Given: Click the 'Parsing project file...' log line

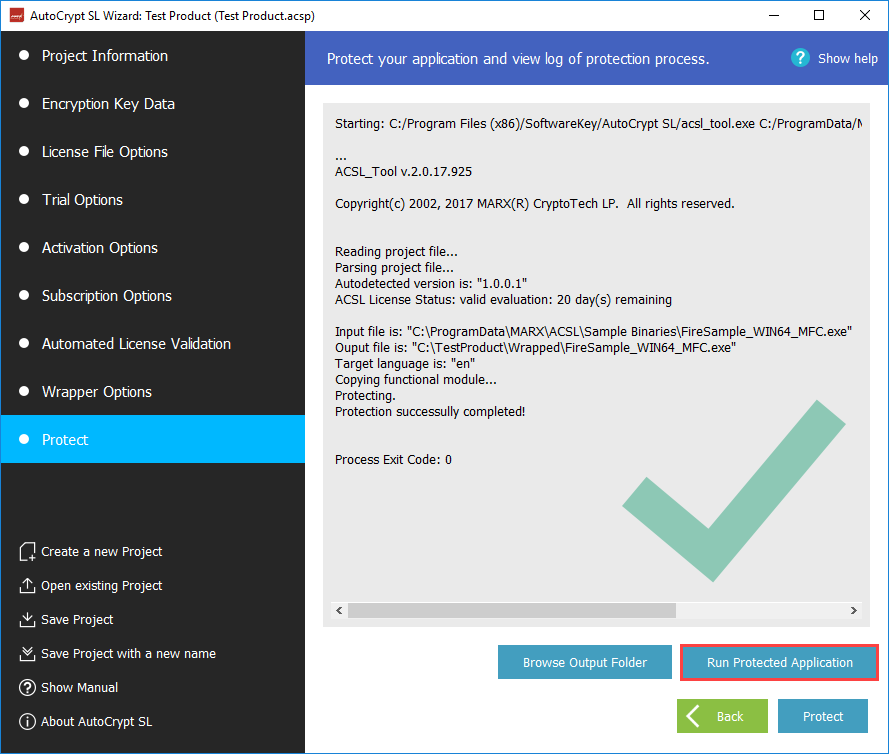Looking at the screenshot, I should coord(394,268).
